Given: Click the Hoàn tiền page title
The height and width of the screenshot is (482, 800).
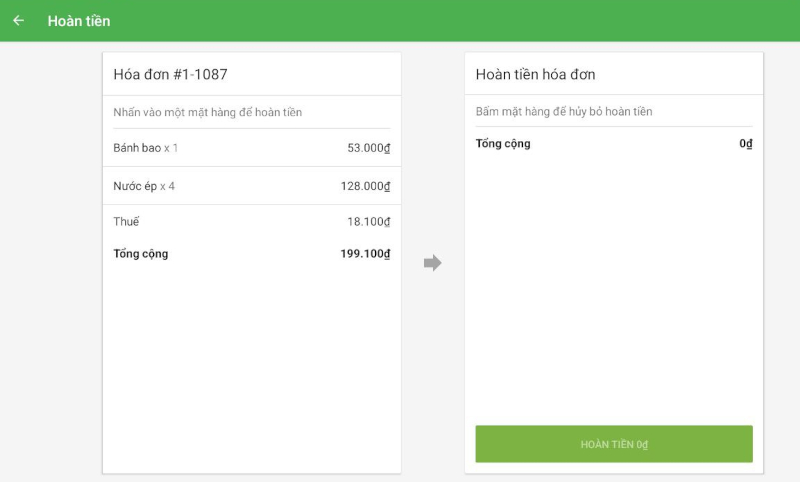Looking at the screenshot, I should pyautogui.click(x=79, y=20).
